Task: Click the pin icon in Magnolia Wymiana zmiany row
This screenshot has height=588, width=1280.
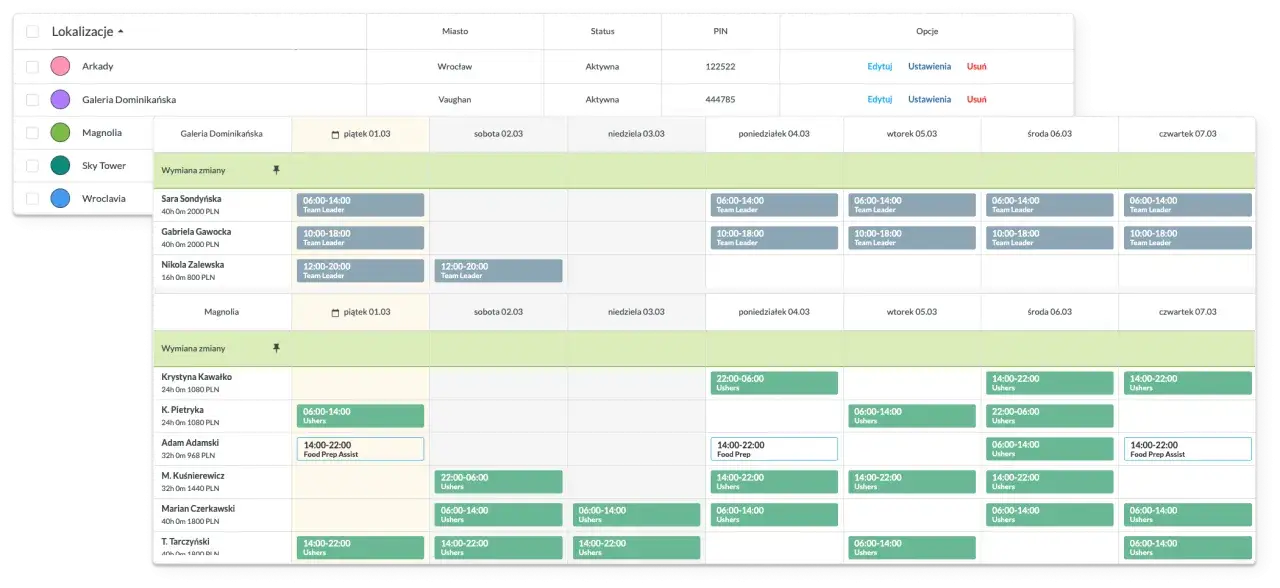Action: click(276, 348)
